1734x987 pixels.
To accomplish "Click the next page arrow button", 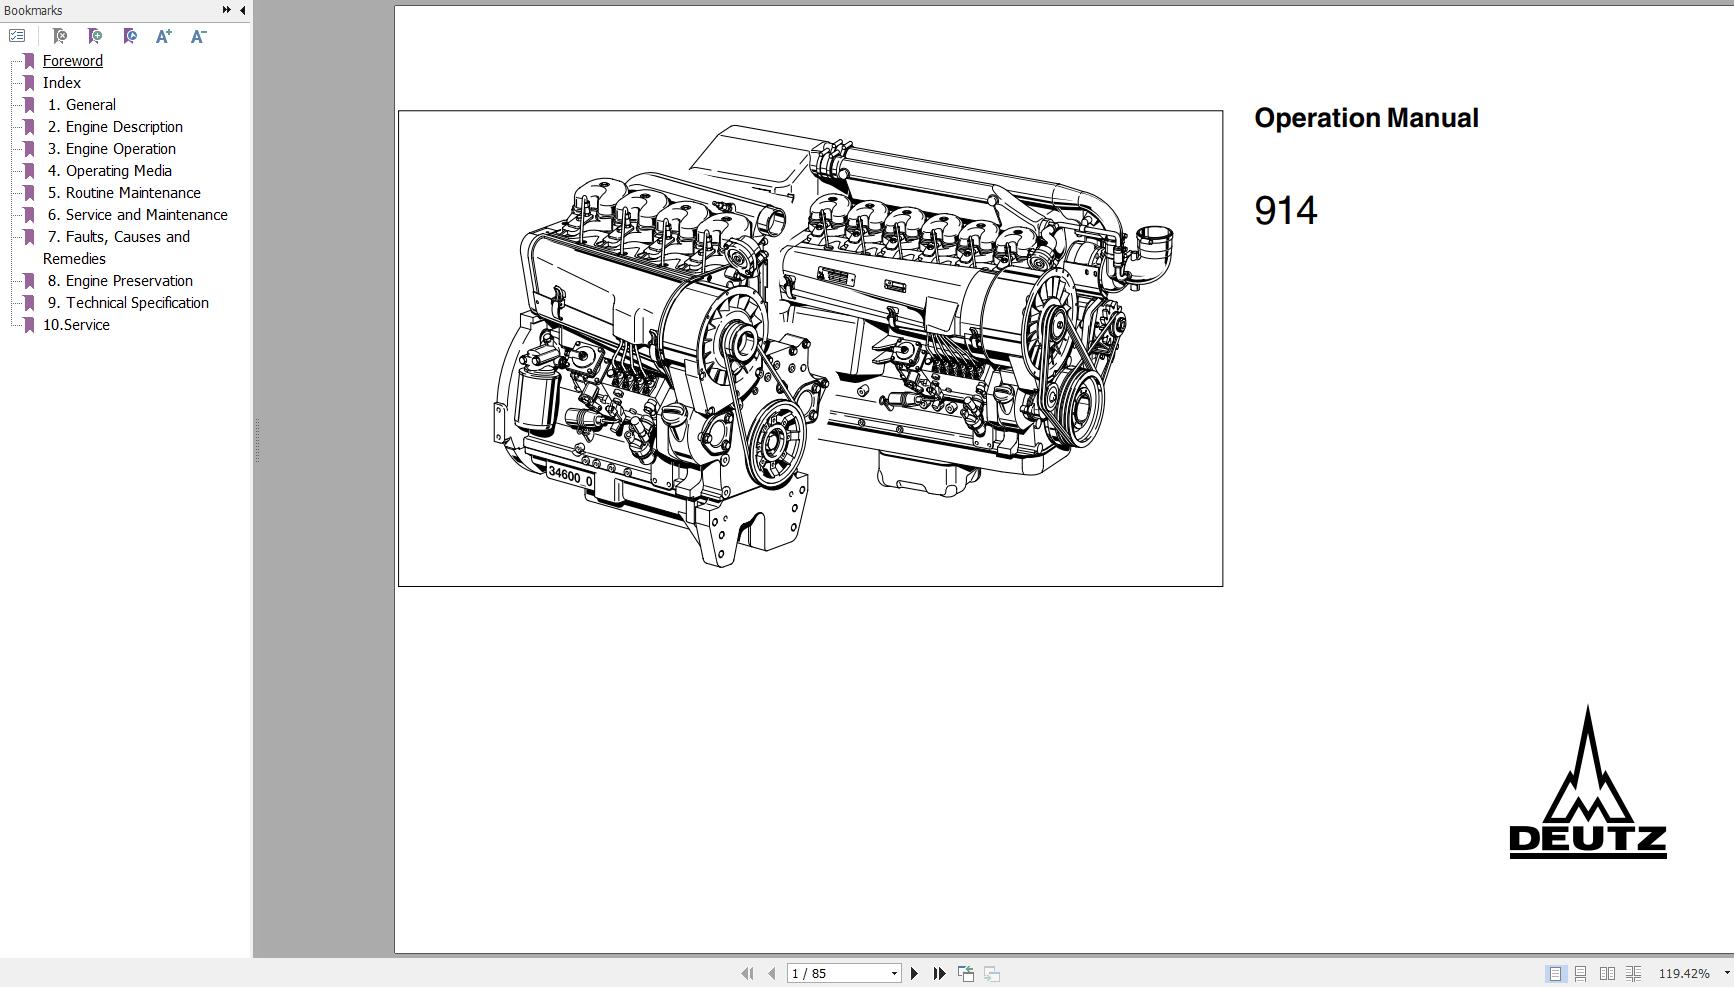I will tap(913, 972).
